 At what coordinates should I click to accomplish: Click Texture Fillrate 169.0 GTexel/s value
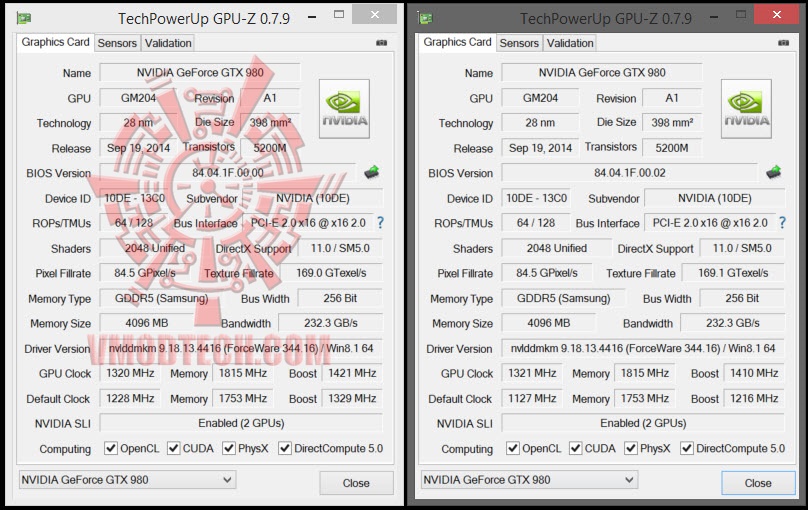click(x=331, y=273)
